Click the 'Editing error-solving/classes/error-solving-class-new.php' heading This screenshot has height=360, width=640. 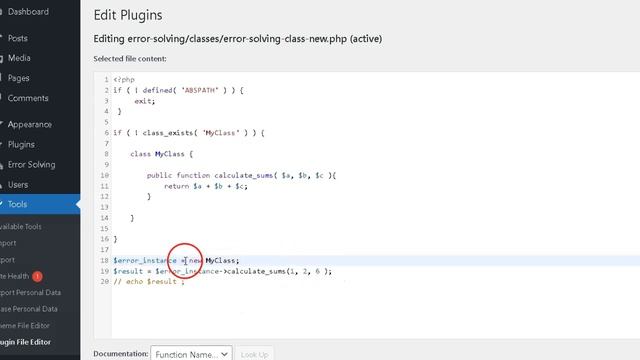coord(238,39)
